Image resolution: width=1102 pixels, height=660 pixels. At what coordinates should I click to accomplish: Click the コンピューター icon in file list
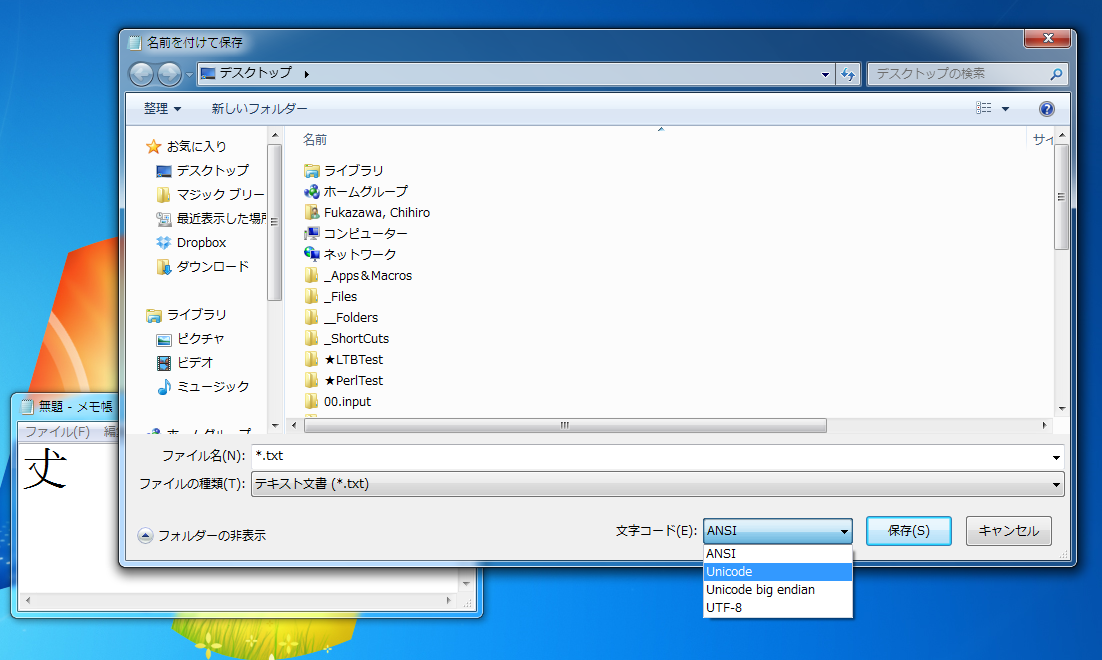coord(311,233)
